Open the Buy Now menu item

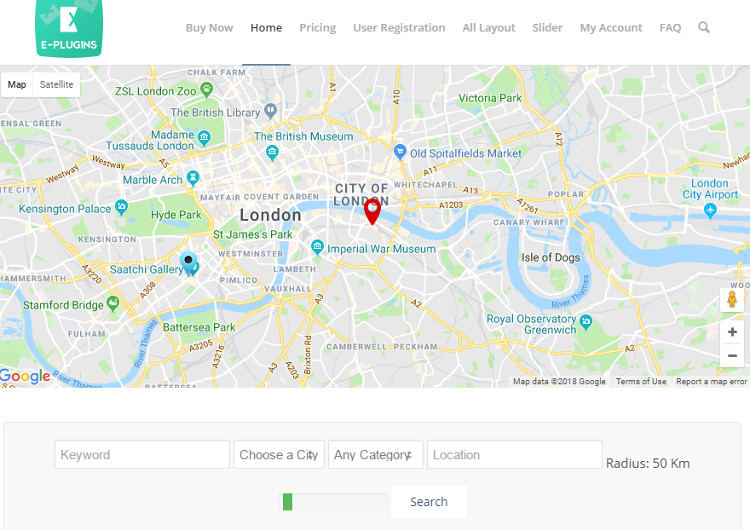click(210, 28)
